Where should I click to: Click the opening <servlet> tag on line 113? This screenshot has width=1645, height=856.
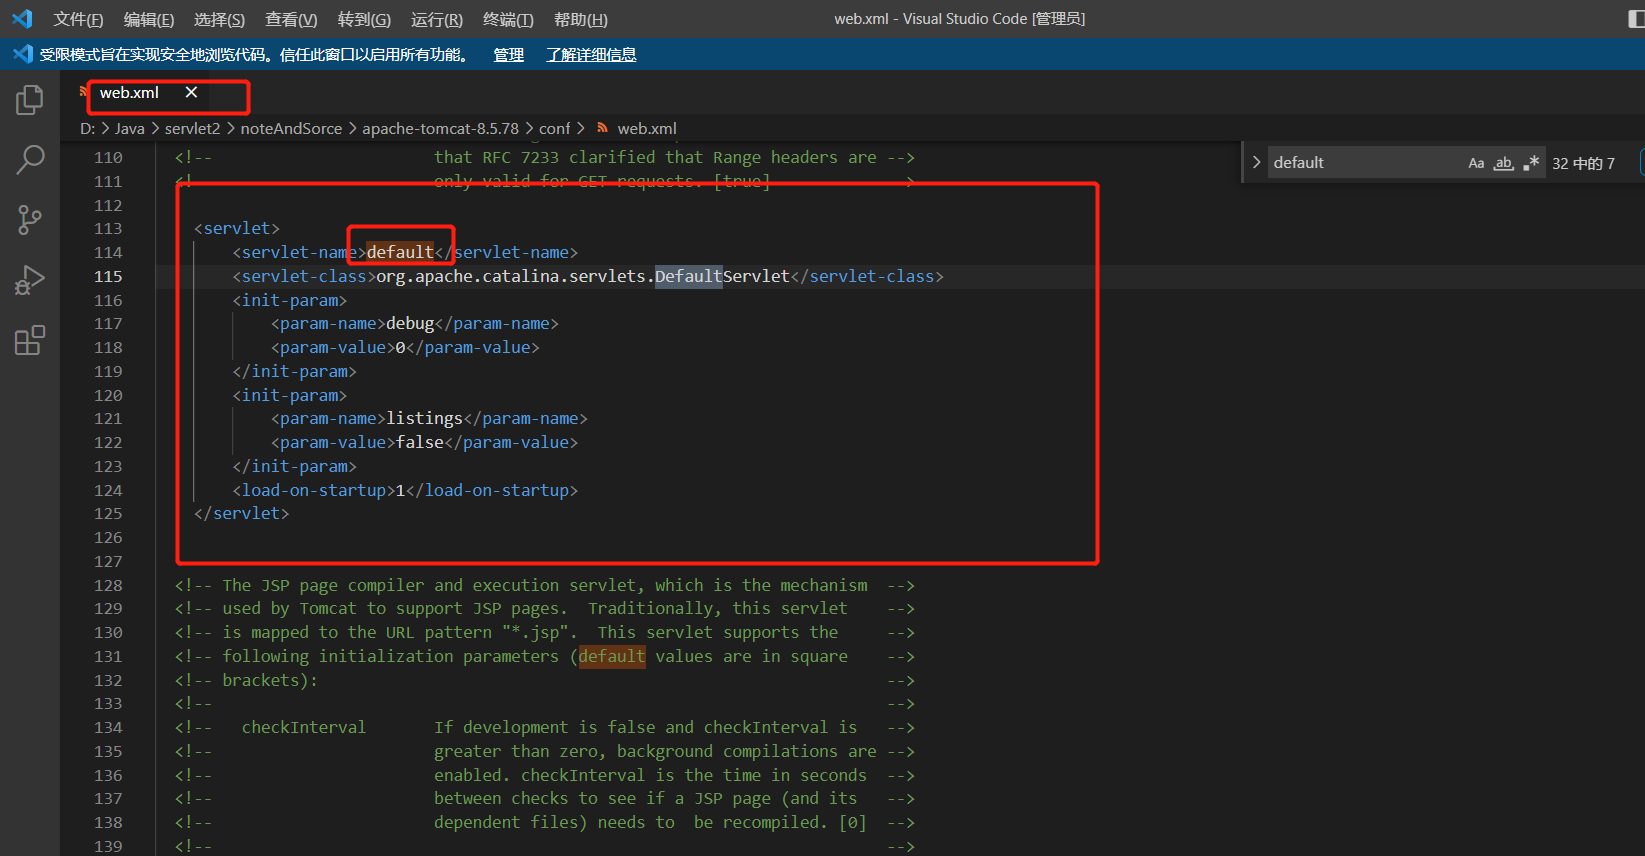pyautogui.click(x=237, y=228)
